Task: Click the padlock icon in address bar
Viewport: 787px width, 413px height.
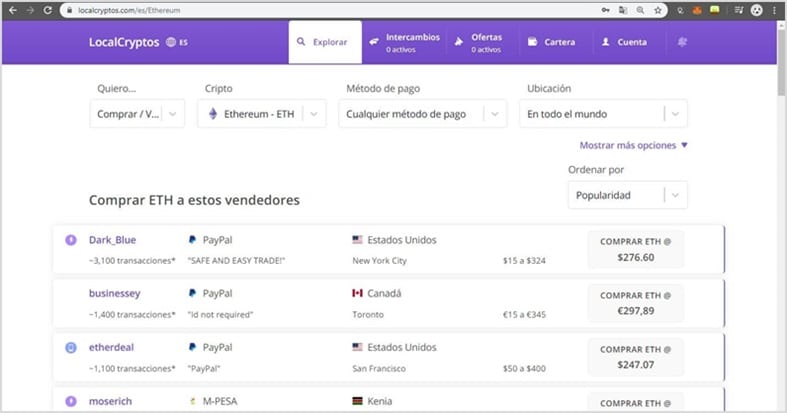Action: coord(70,10)
